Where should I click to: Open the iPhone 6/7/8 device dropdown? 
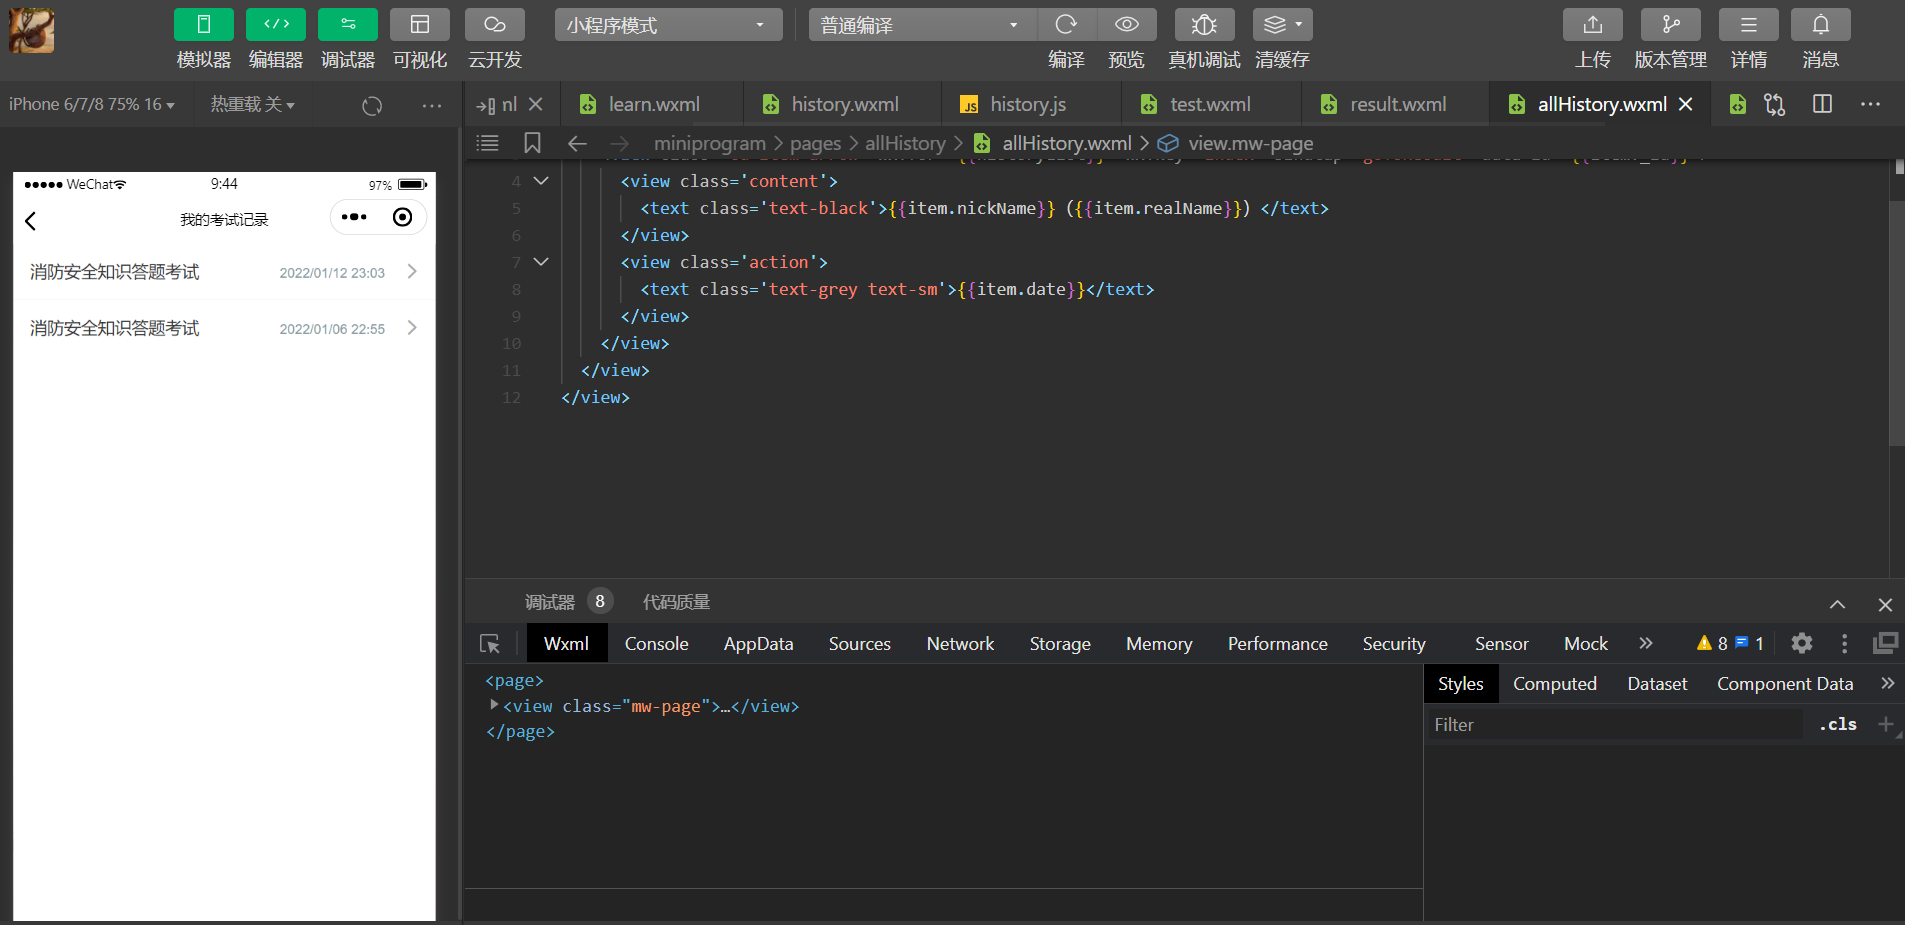92,104
